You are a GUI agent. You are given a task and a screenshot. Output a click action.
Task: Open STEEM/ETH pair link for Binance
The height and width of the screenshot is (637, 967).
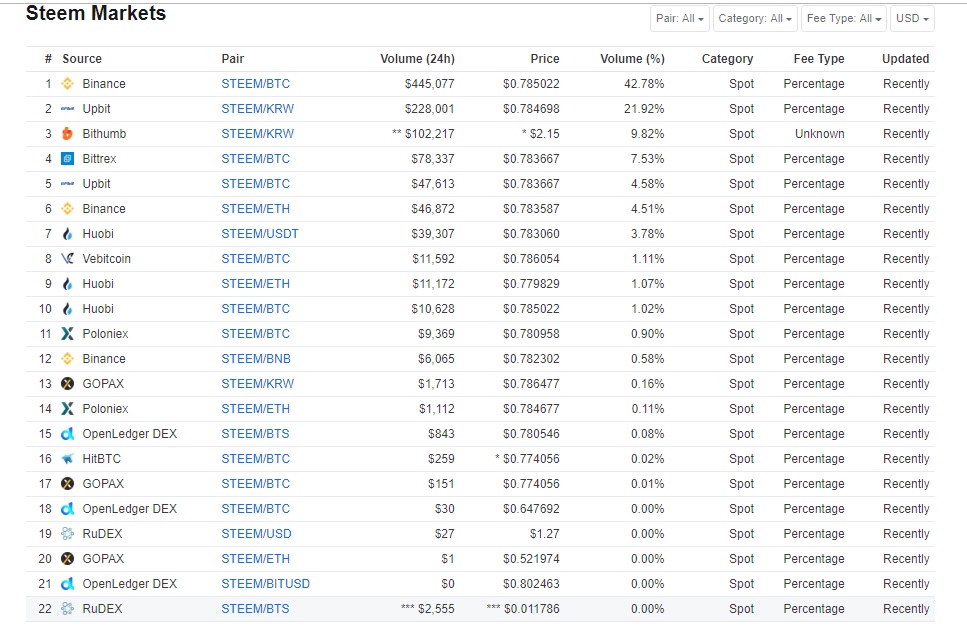[x=255, y=208]
